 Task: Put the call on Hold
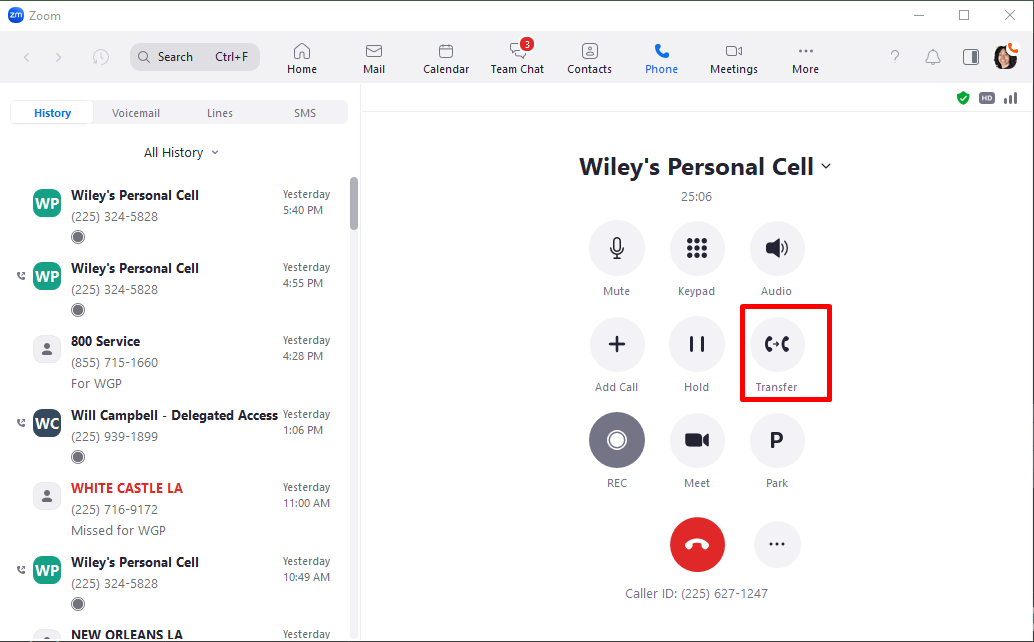(x=697, y=344)
